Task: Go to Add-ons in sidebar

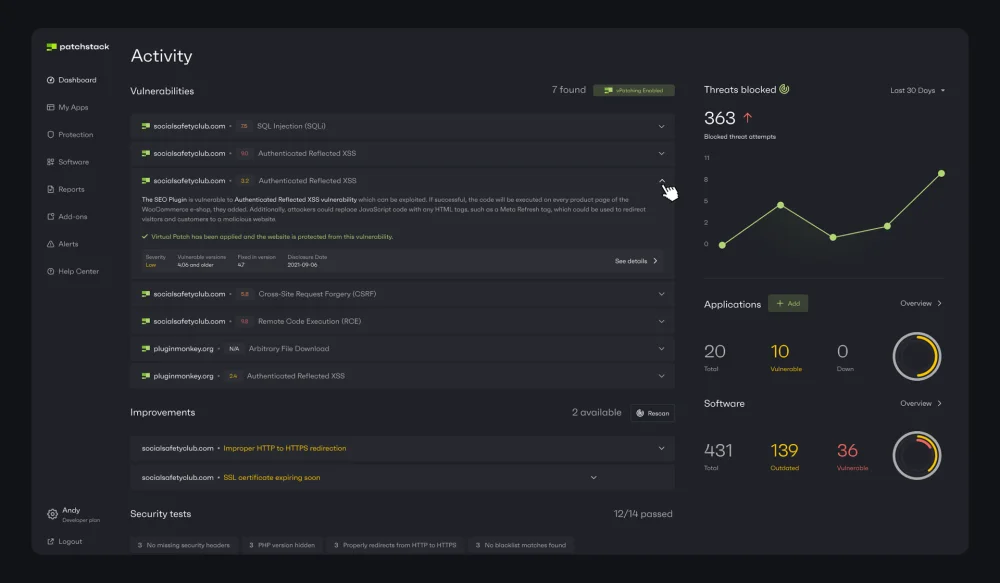Action: point(67,217)
